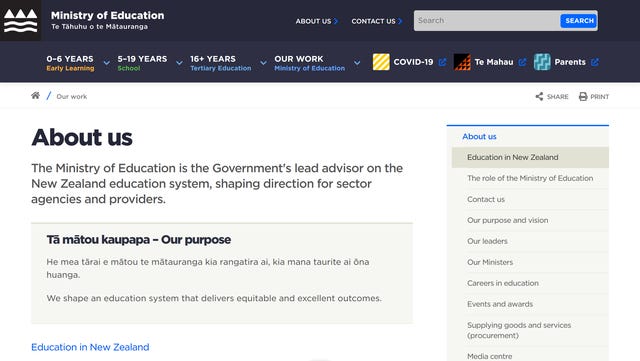Open the Our Work Ministry of Education menu
Viewport: 640px width, 361px height.
309,63
